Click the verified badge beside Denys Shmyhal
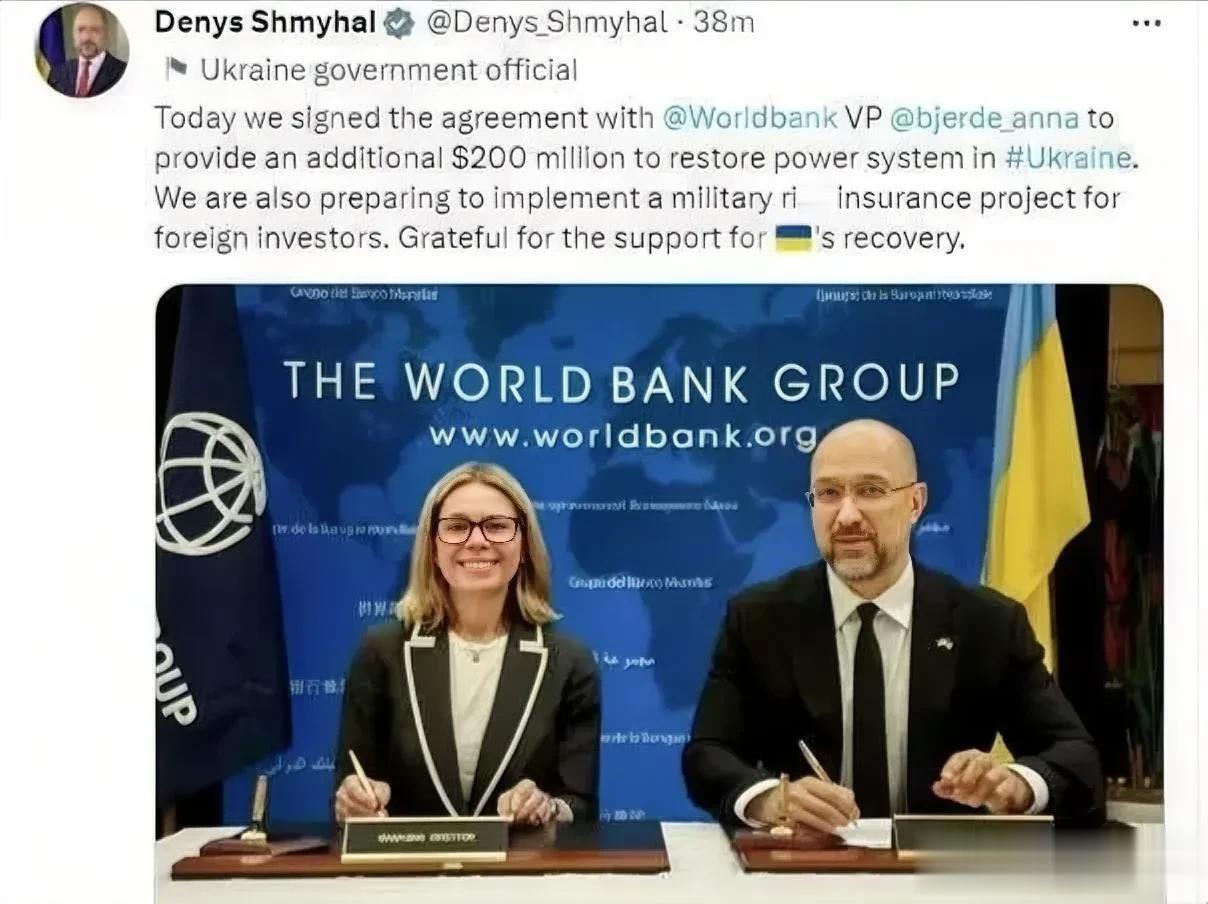This screenshot has height=904, width=1208. pyautogui.click(x=400, y=24)
